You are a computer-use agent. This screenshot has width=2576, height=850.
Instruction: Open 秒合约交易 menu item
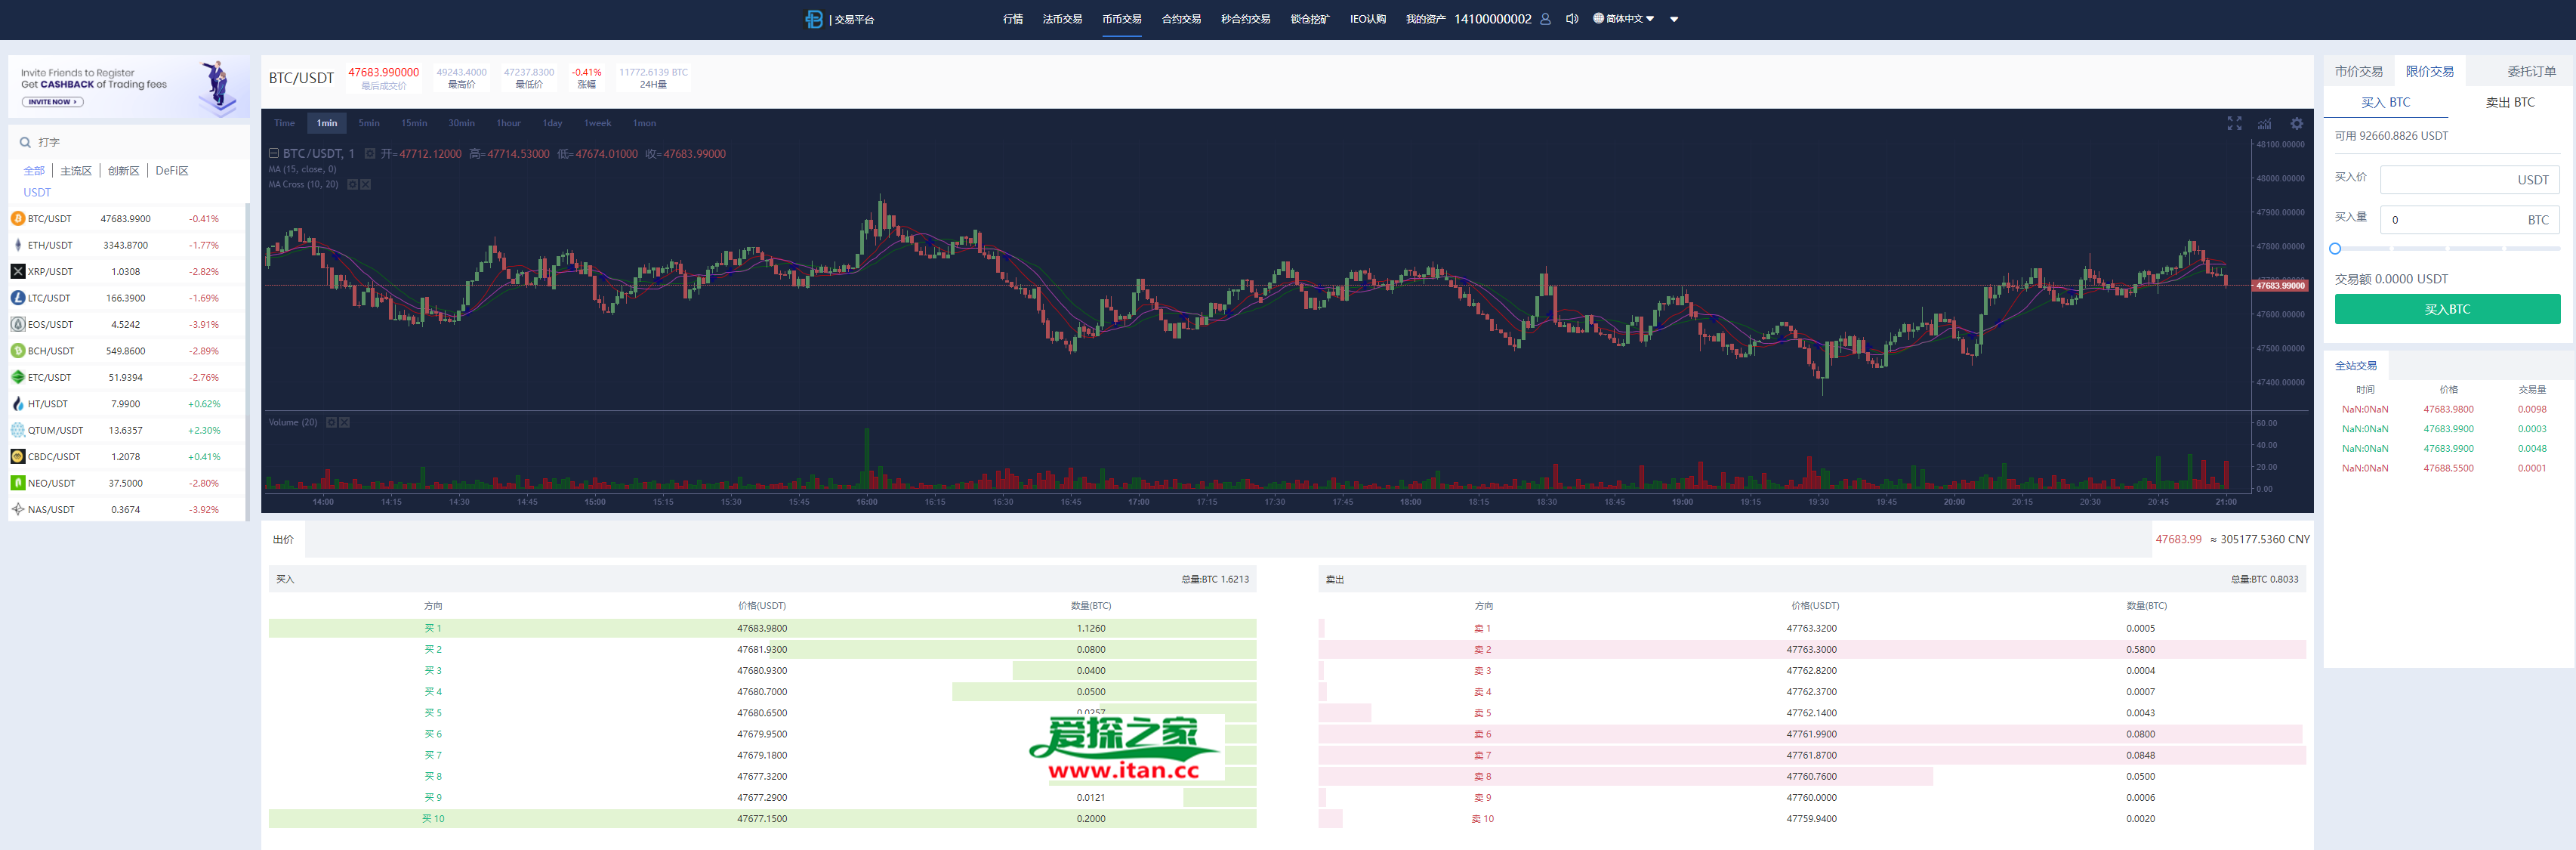pos(1245,19)
